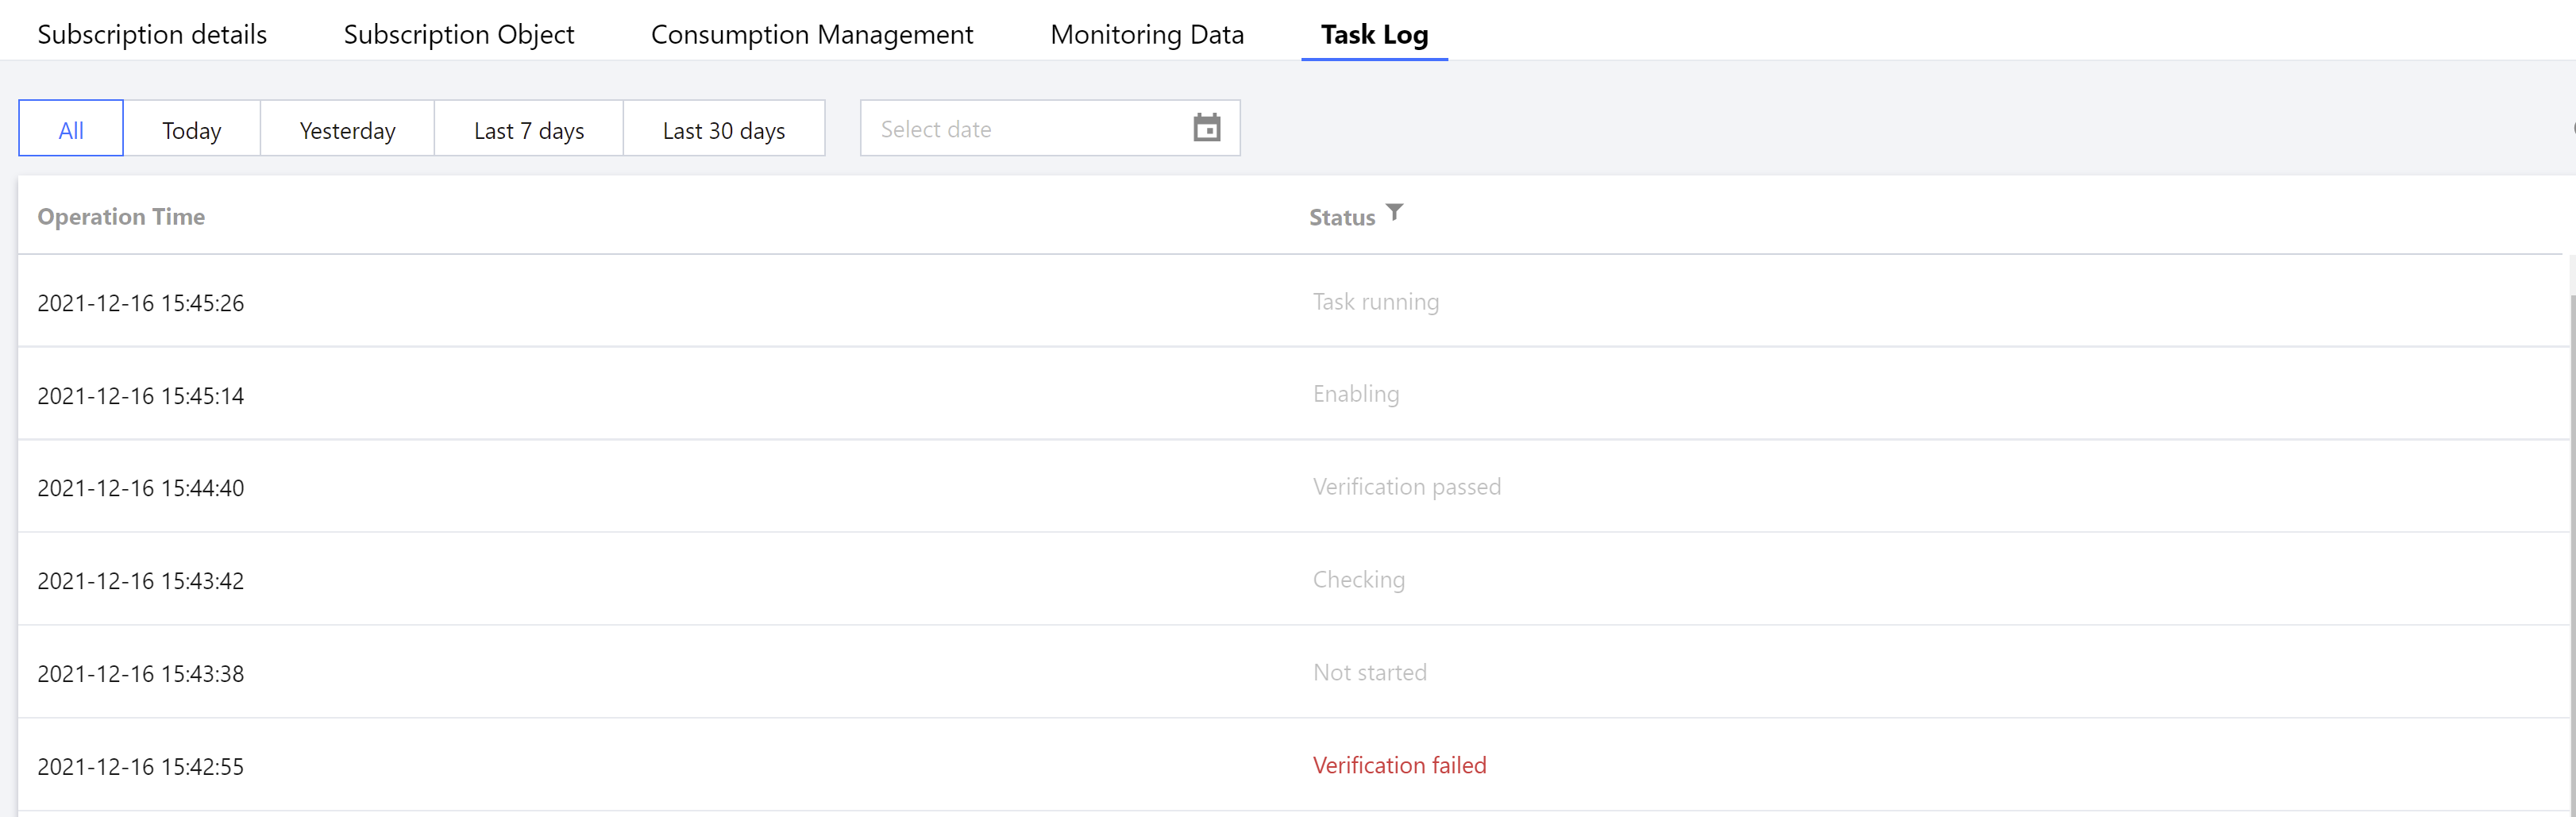Open the Subscription Object tab
2576x817 pixels.
point(458,34)
